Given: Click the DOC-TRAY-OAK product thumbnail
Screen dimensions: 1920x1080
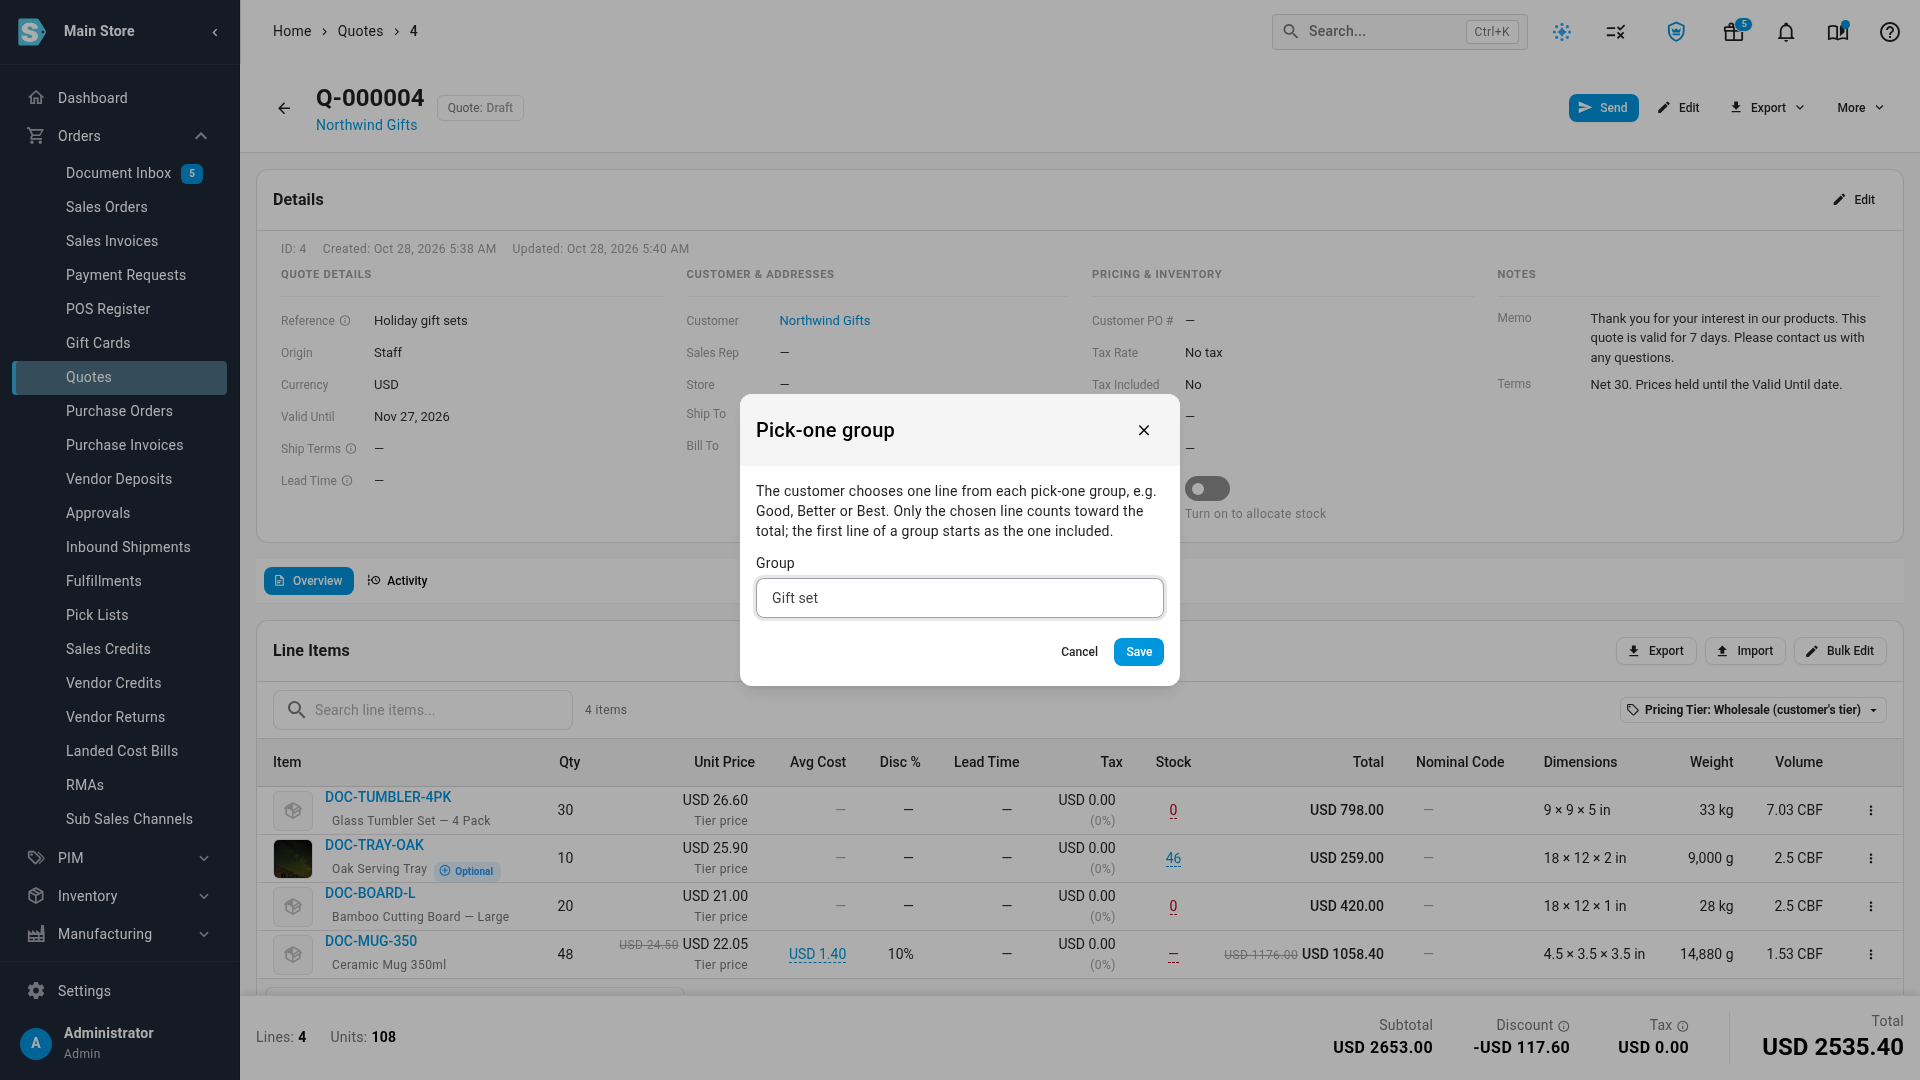Looking at the screenshot, I should click(293, 859).
